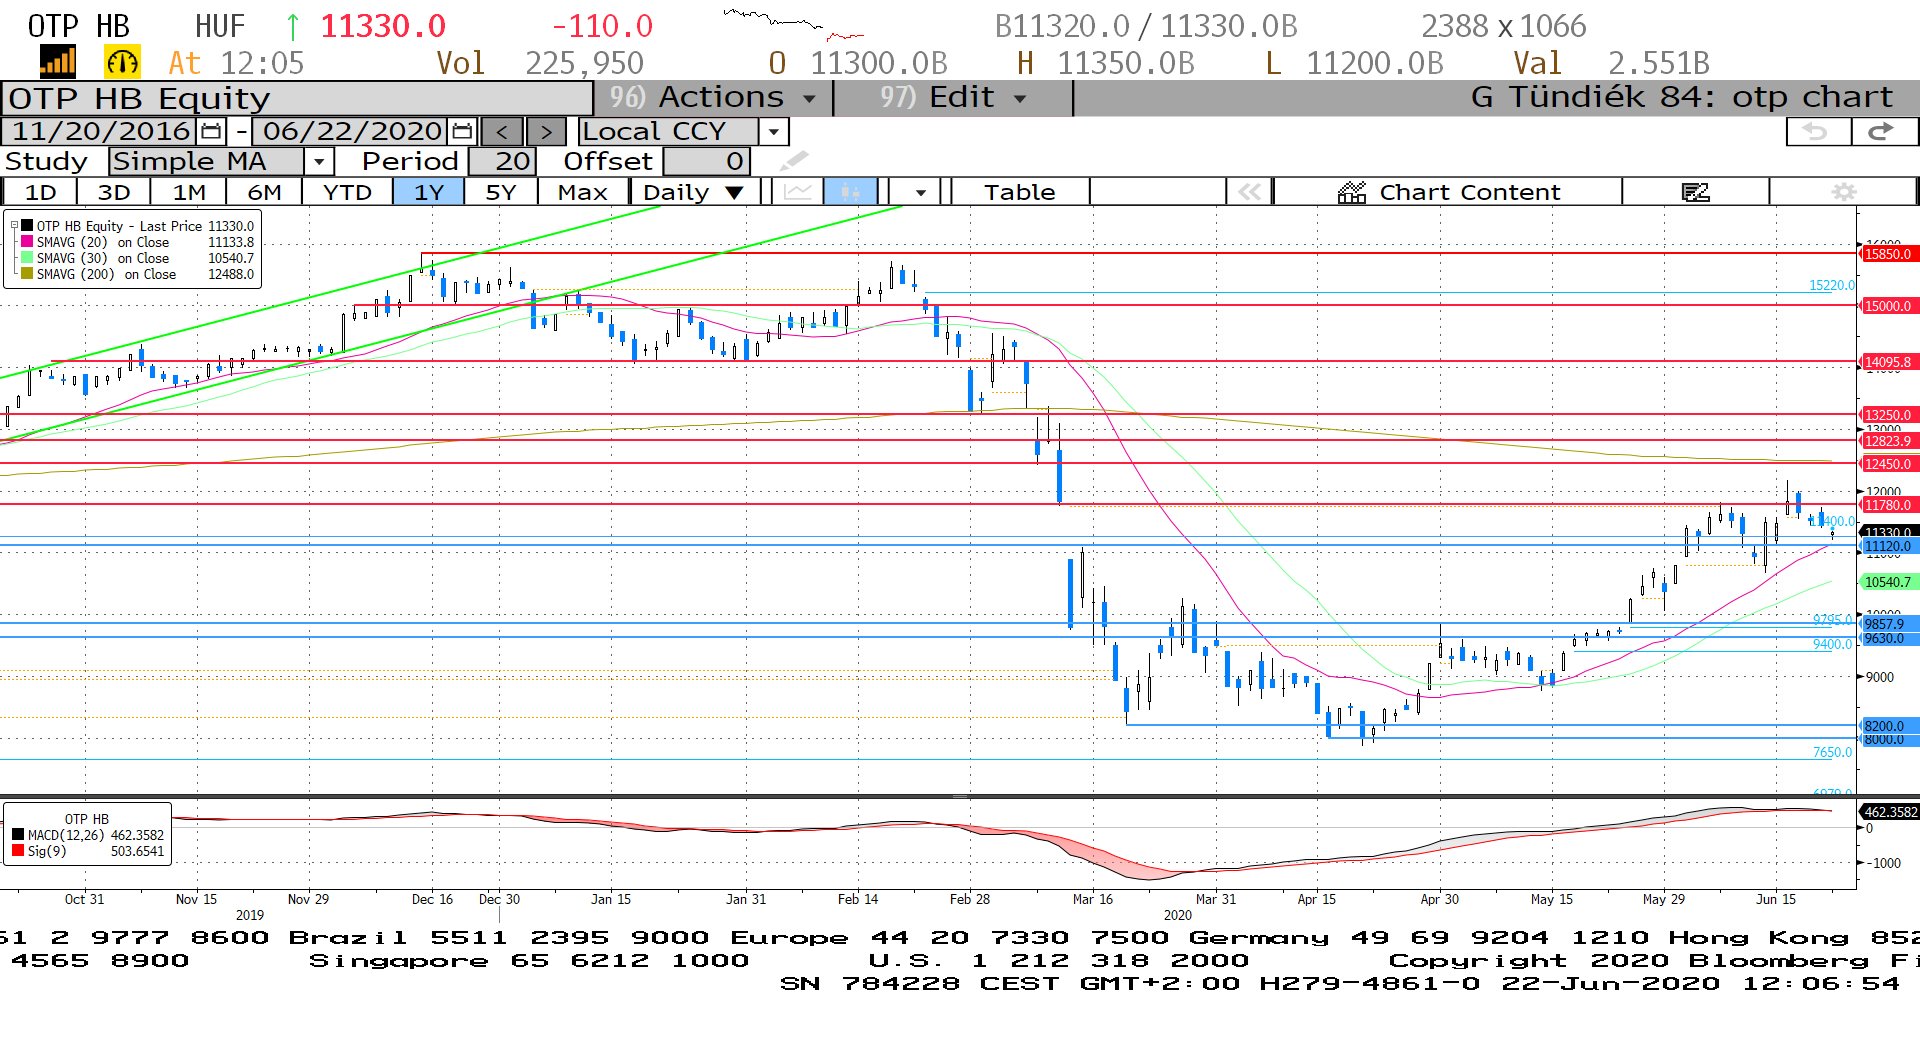The height and width of the screenshot is (1039, 1920).
Task: Click the end date 06/22/2020 field
Action: point(352,131)
